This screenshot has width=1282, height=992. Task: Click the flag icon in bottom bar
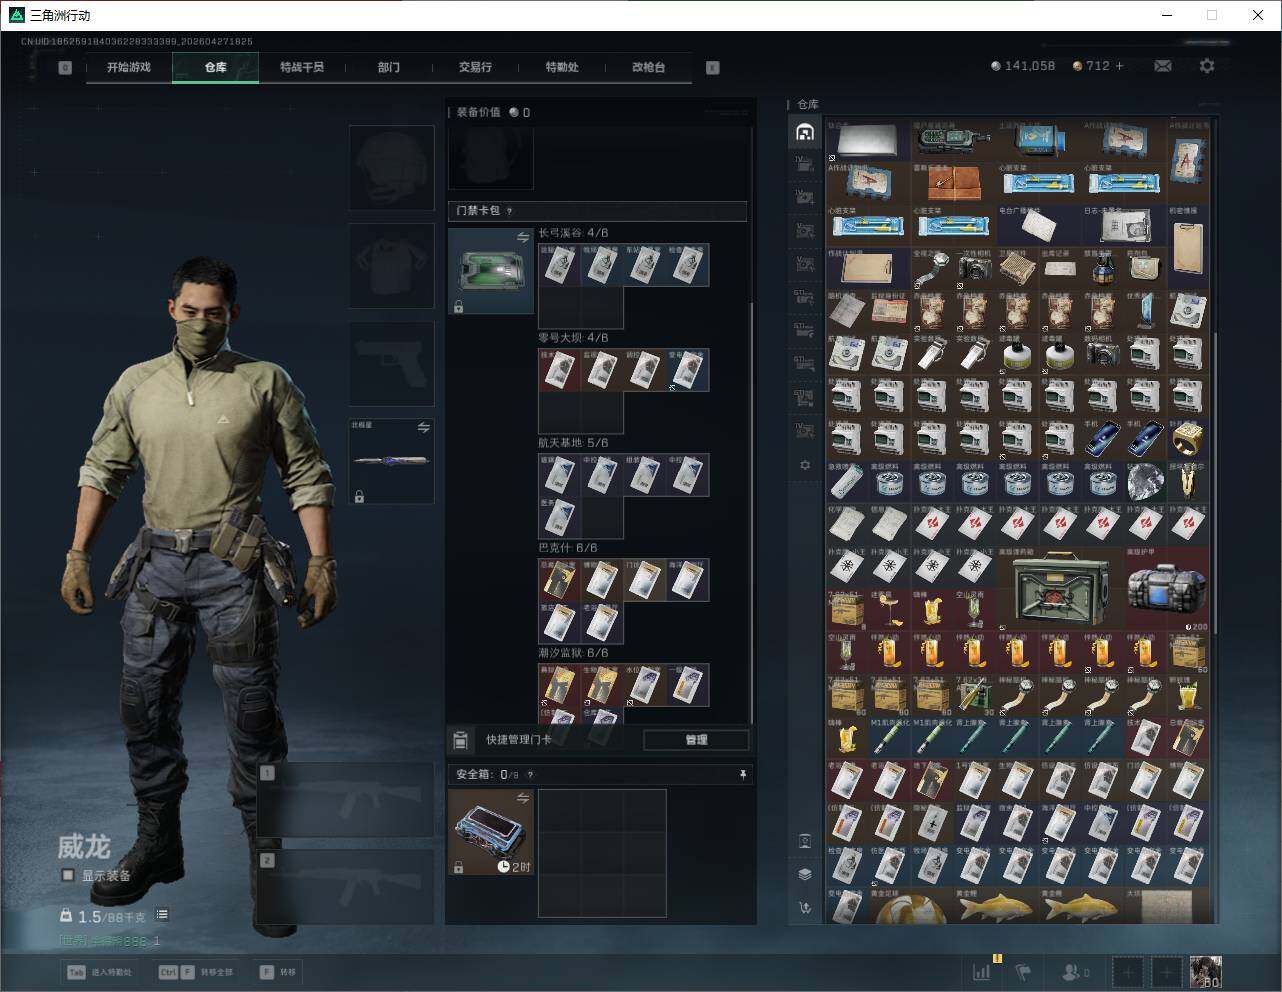1023,972
